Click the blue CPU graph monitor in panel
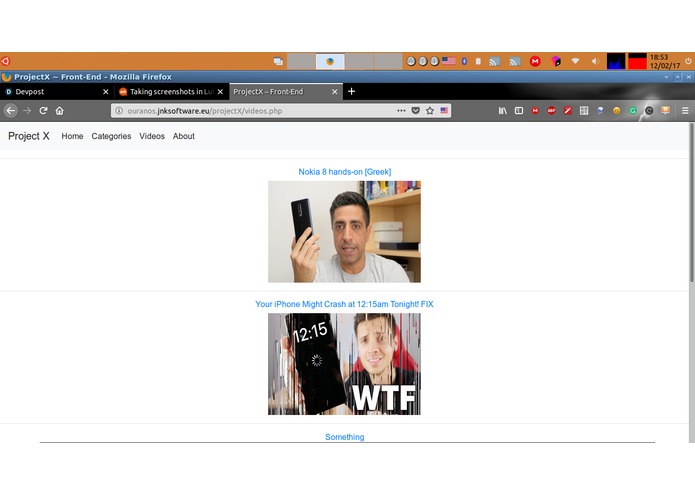Image resolution: width=695 pixels, height=494 pixels. pos(616,61)
